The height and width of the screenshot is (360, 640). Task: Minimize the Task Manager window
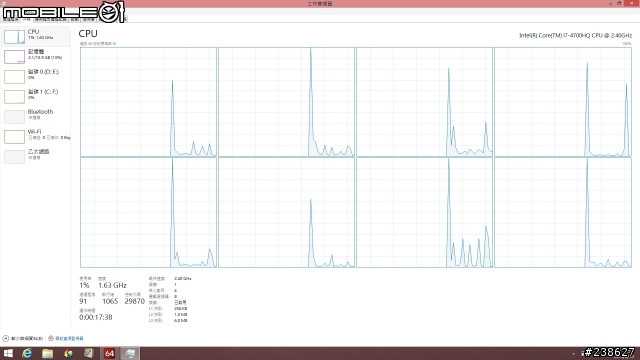(610, 3)
